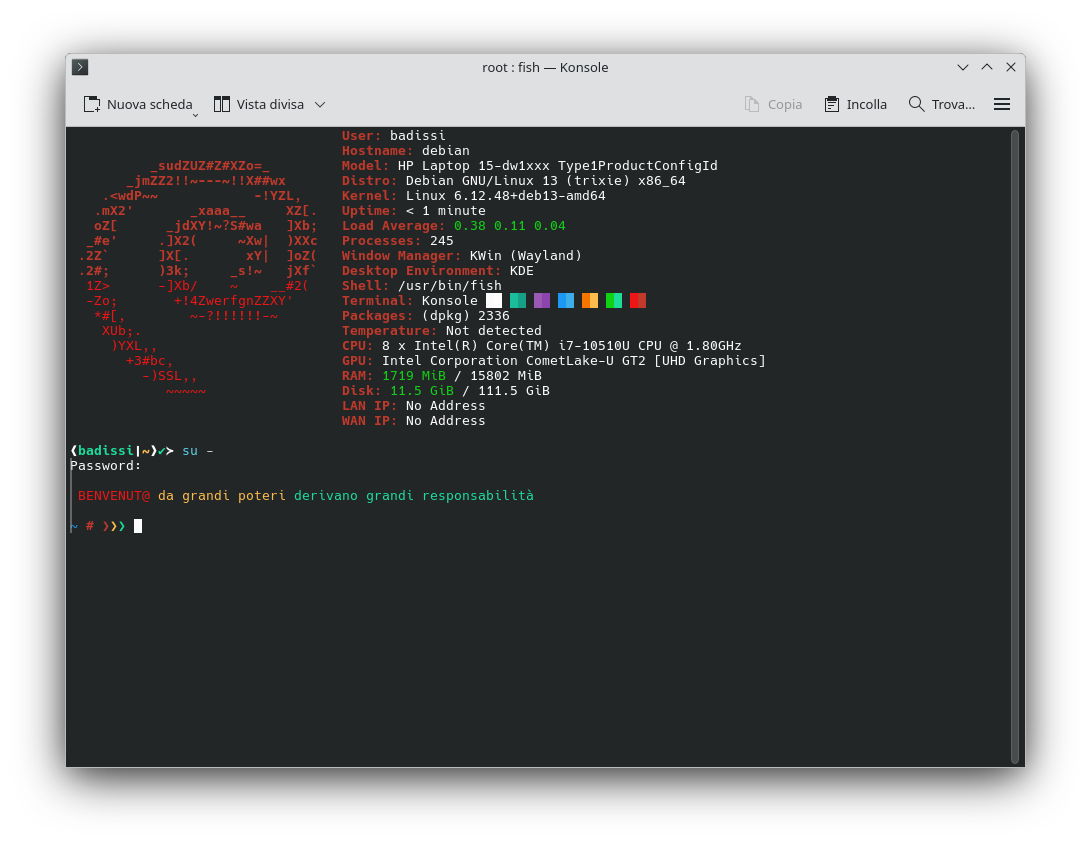Click the Konsole terminal icon in title bar
Screen dimensions: 1091x845
80,67
